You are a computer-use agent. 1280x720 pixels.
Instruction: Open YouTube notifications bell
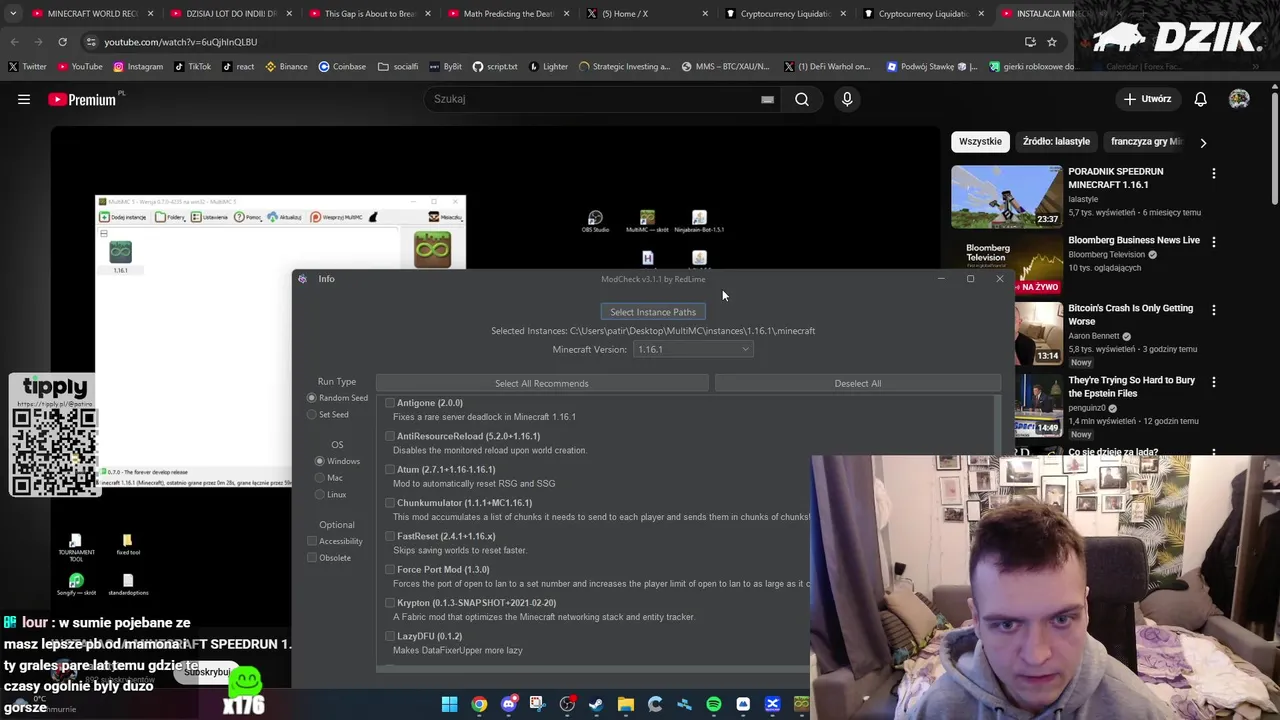point(1200,99)
